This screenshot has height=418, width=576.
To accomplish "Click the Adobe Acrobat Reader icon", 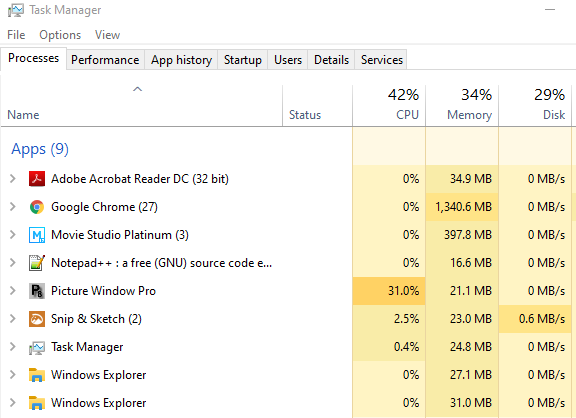I will point(37,179).
